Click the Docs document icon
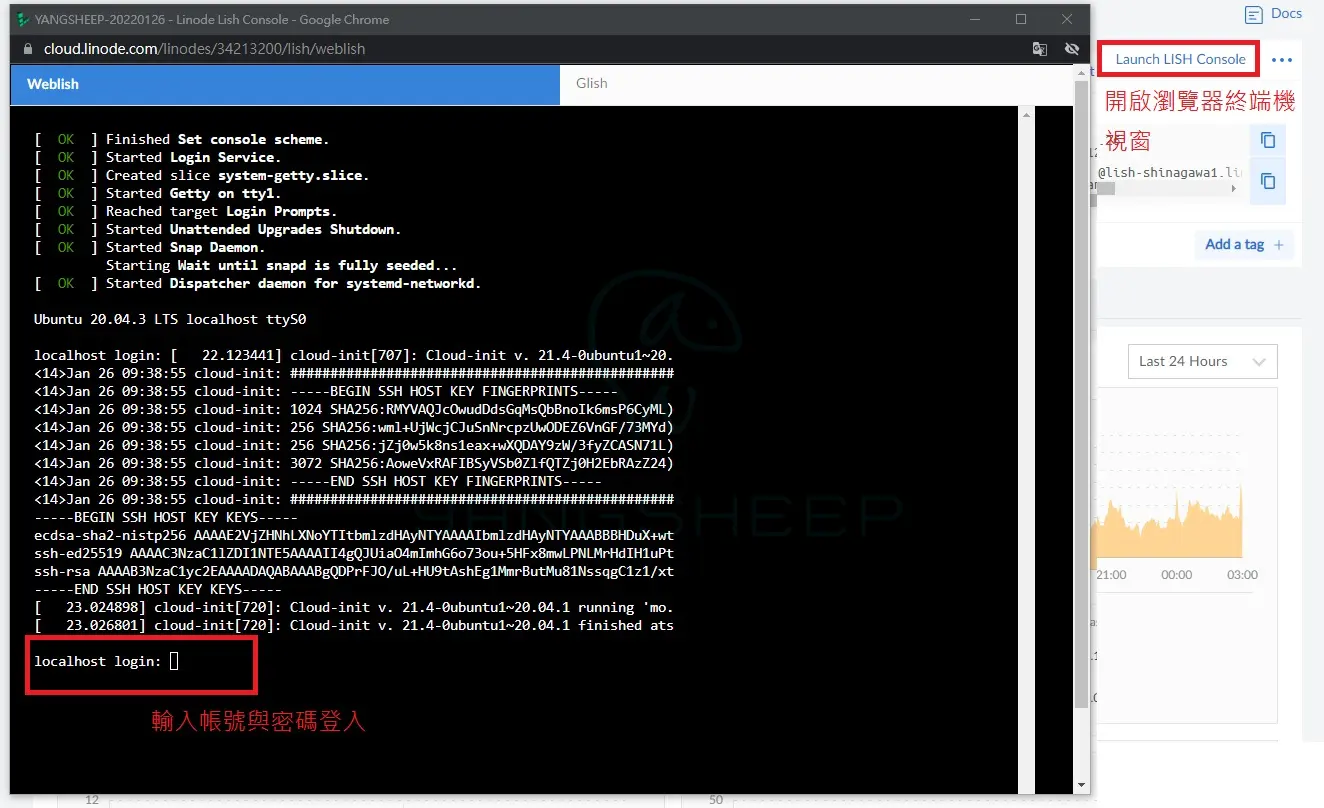 pos(1253,15)
